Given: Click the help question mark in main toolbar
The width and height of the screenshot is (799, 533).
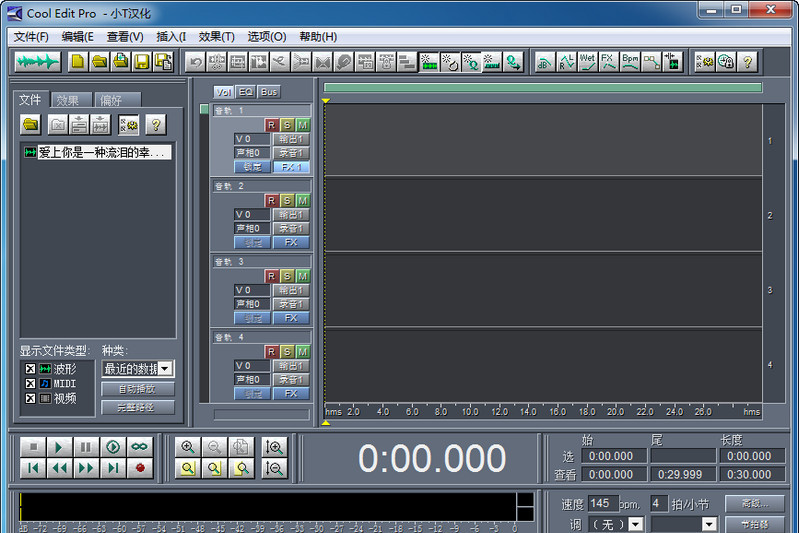Looking at the screenshot, I should tap(748, 62).
